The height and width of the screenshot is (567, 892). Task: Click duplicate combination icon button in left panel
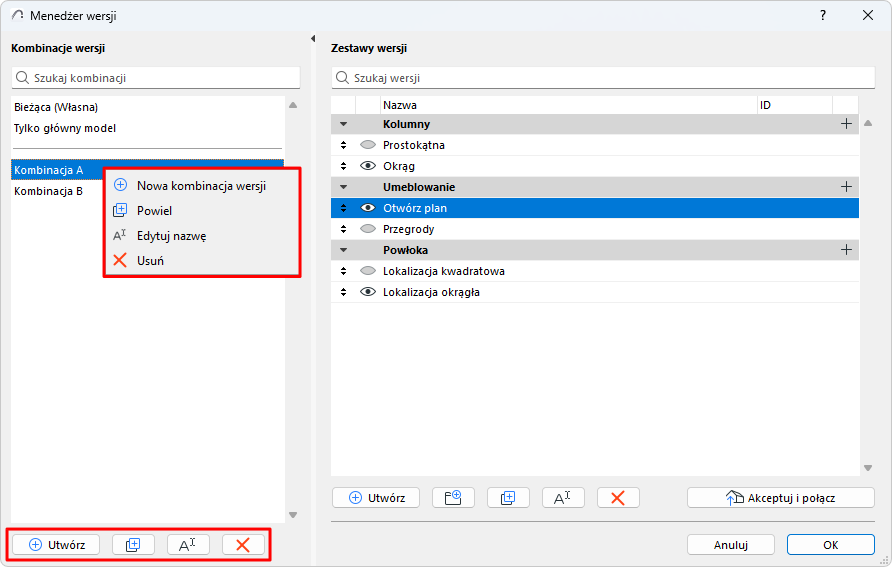[x=133, y=545]
